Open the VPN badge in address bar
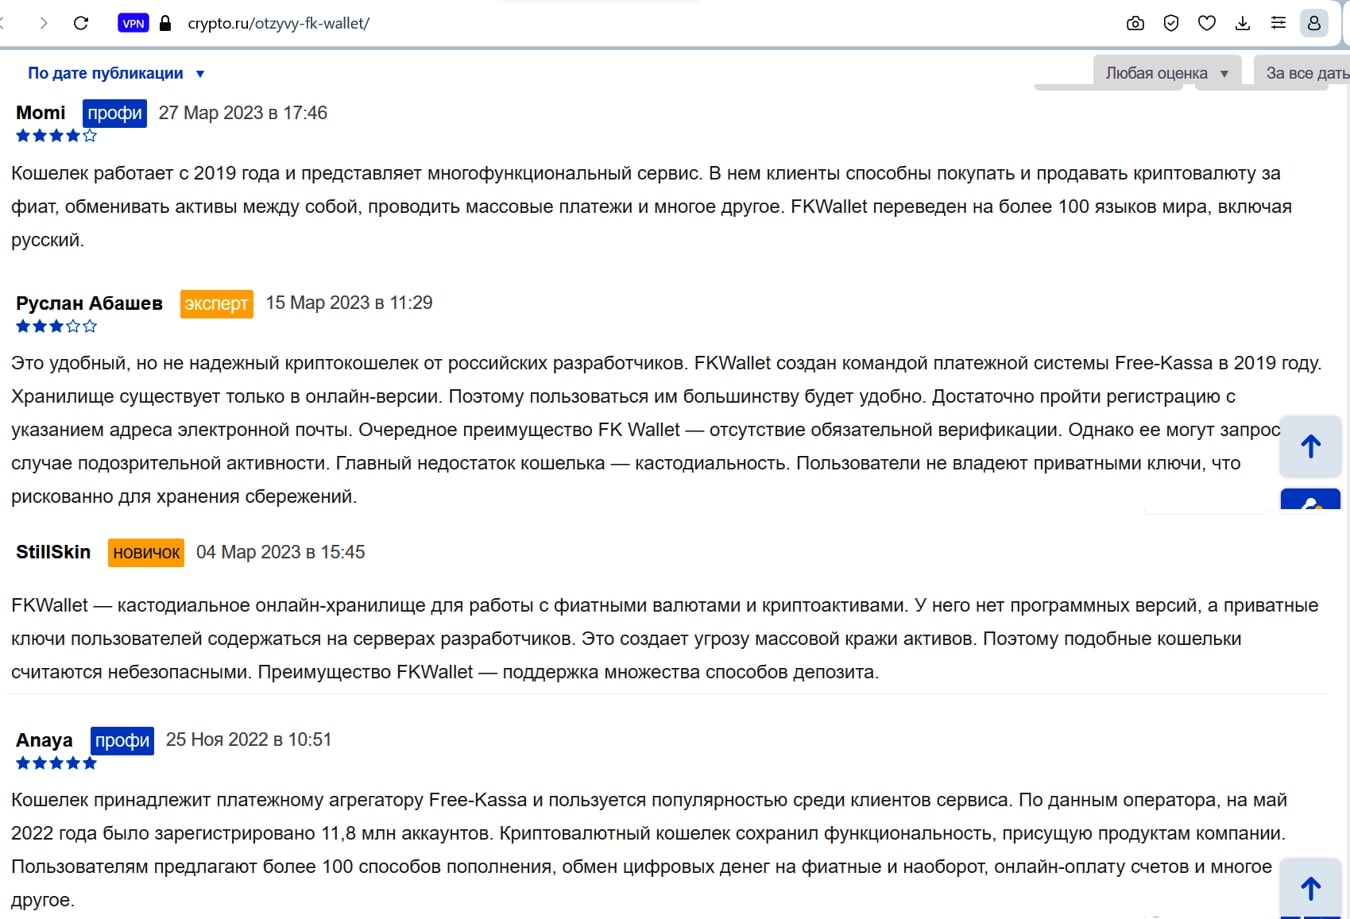This screenshot has height=919, width=1350. (x=133, y=23)
